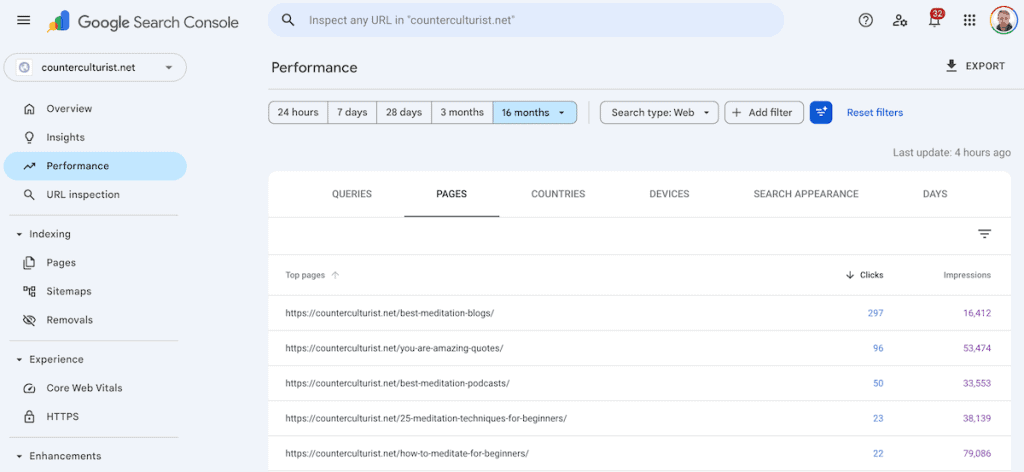This screenshot has height=472, width=1024.
Task: Switch to the Search Appearance tab
Action: (806, 194)
